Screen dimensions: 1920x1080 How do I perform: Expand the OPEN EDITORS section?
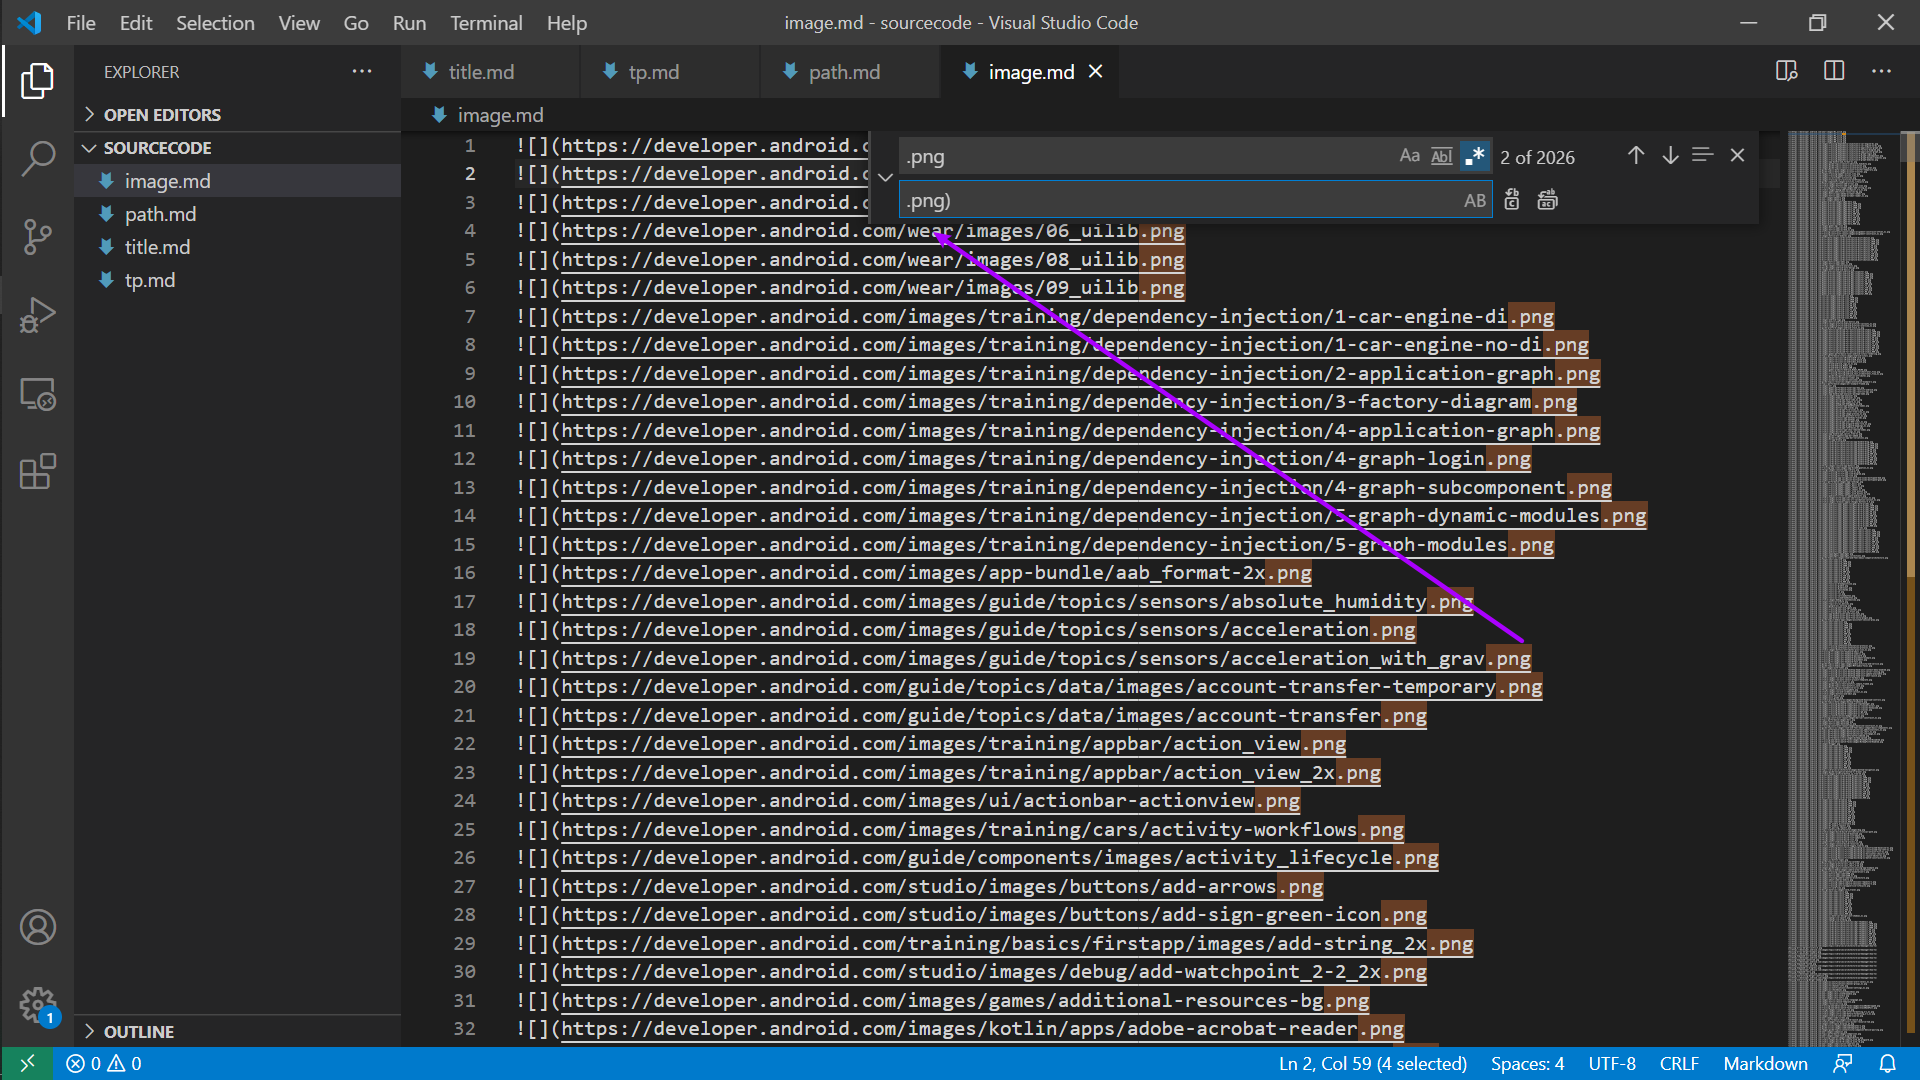pyautogui.click(x=161, y=115)
